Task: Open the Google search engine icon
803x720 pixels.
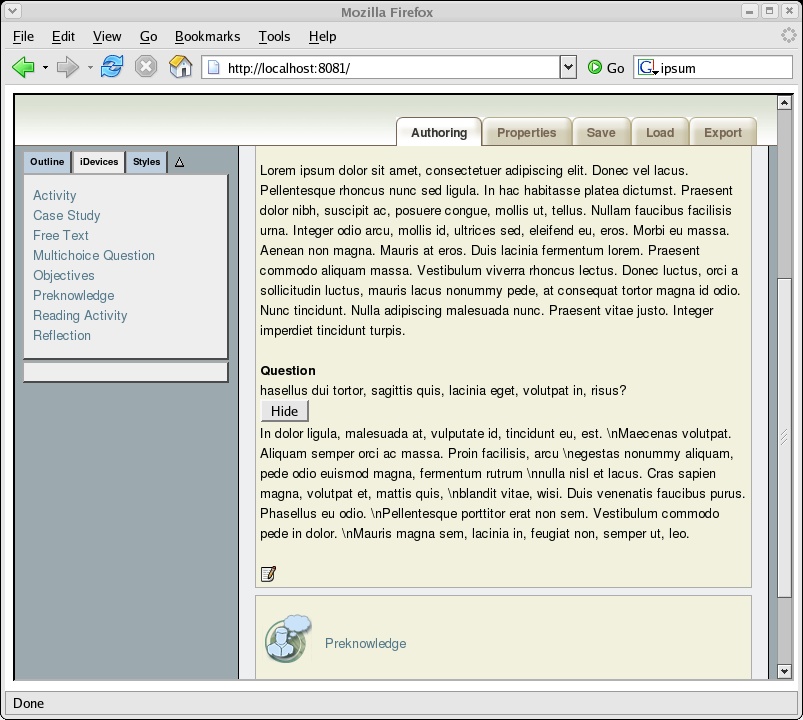Action: 647,68
